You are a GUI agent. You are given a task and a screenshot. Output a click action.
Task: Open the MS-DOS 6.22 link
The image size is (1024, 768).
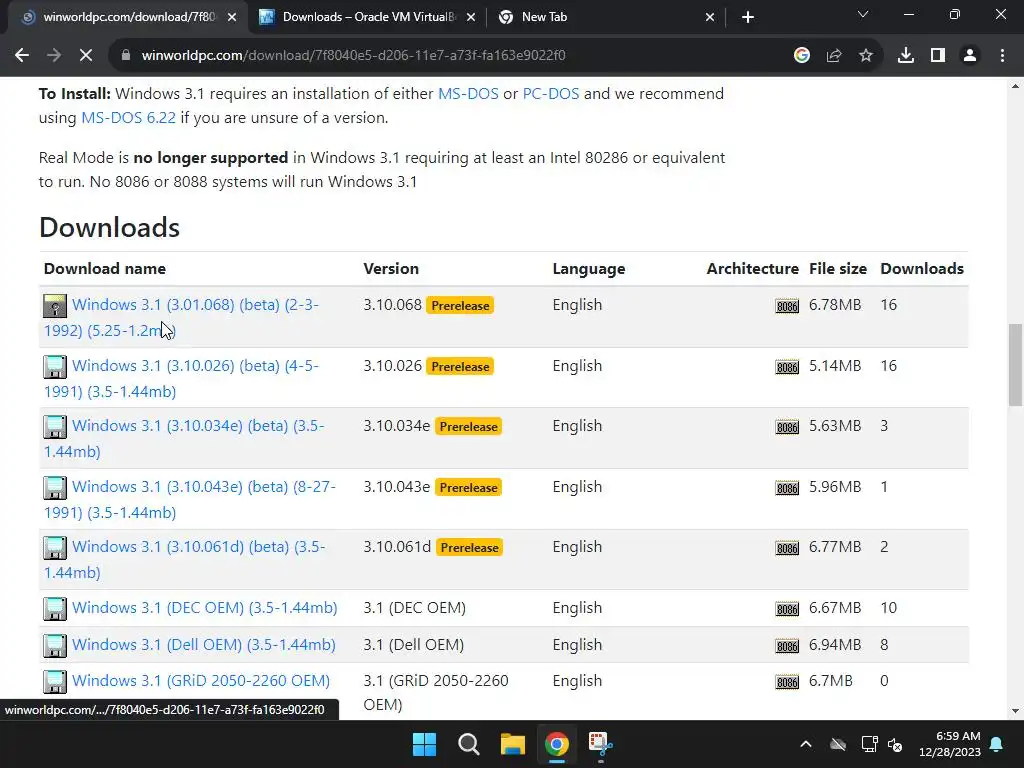pyautogui.click(x=128, y=118)
